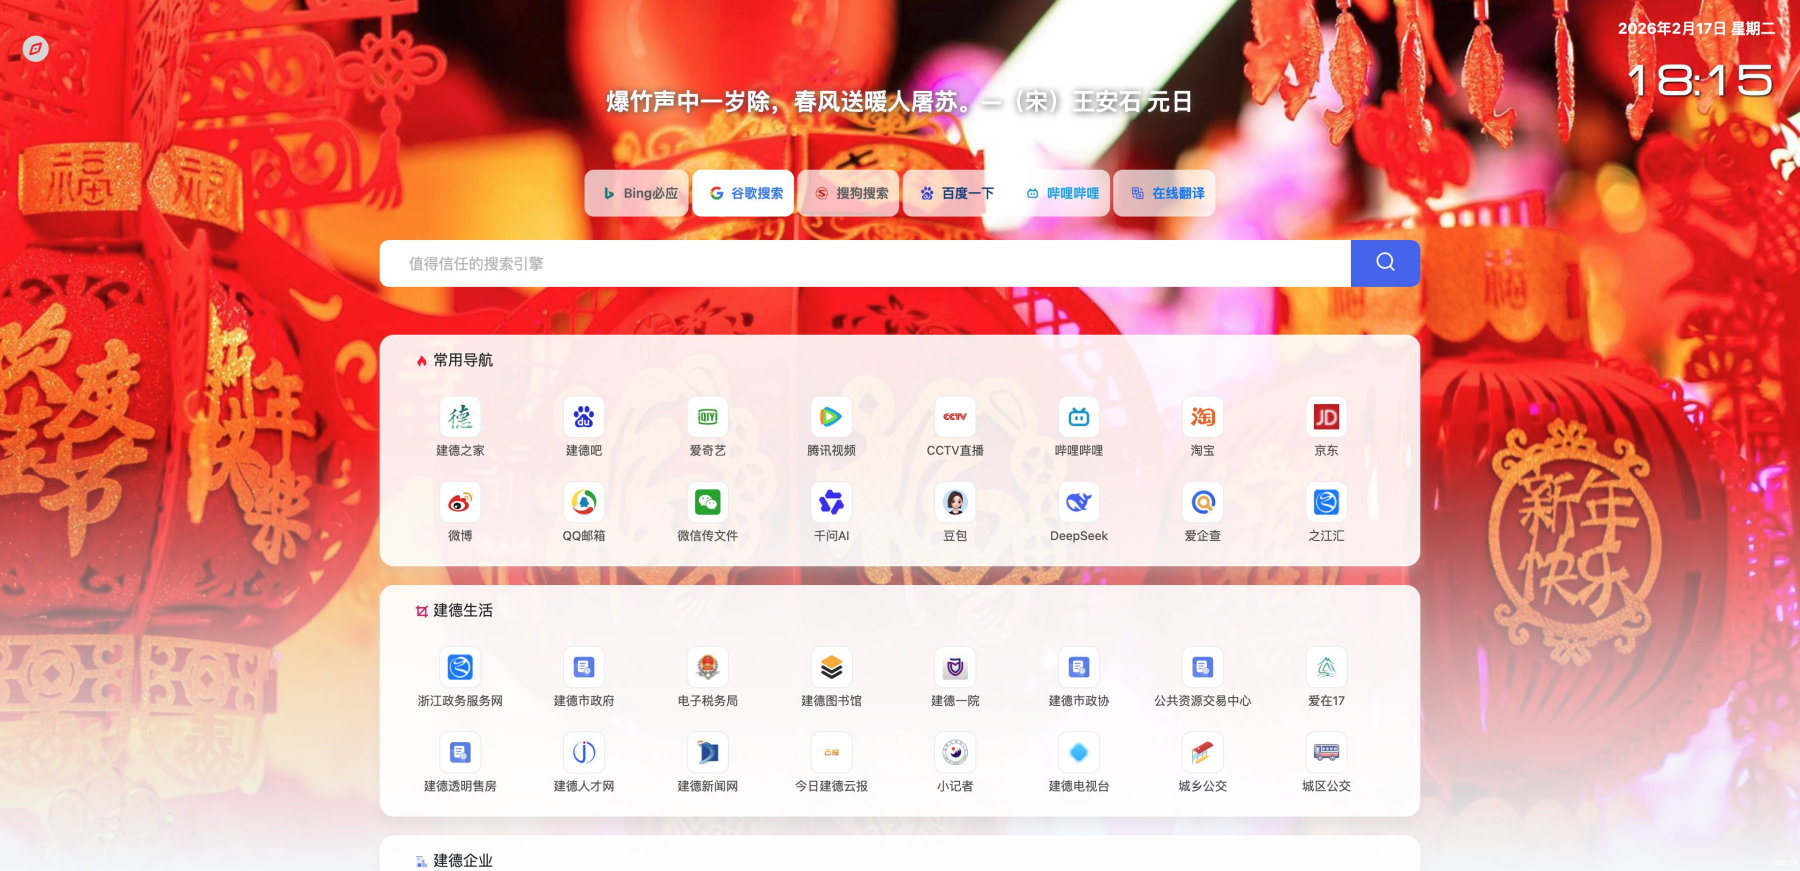Focus the 值得信任的搜索引擎 search field
1800x871 pixels.
pos(865,263)
